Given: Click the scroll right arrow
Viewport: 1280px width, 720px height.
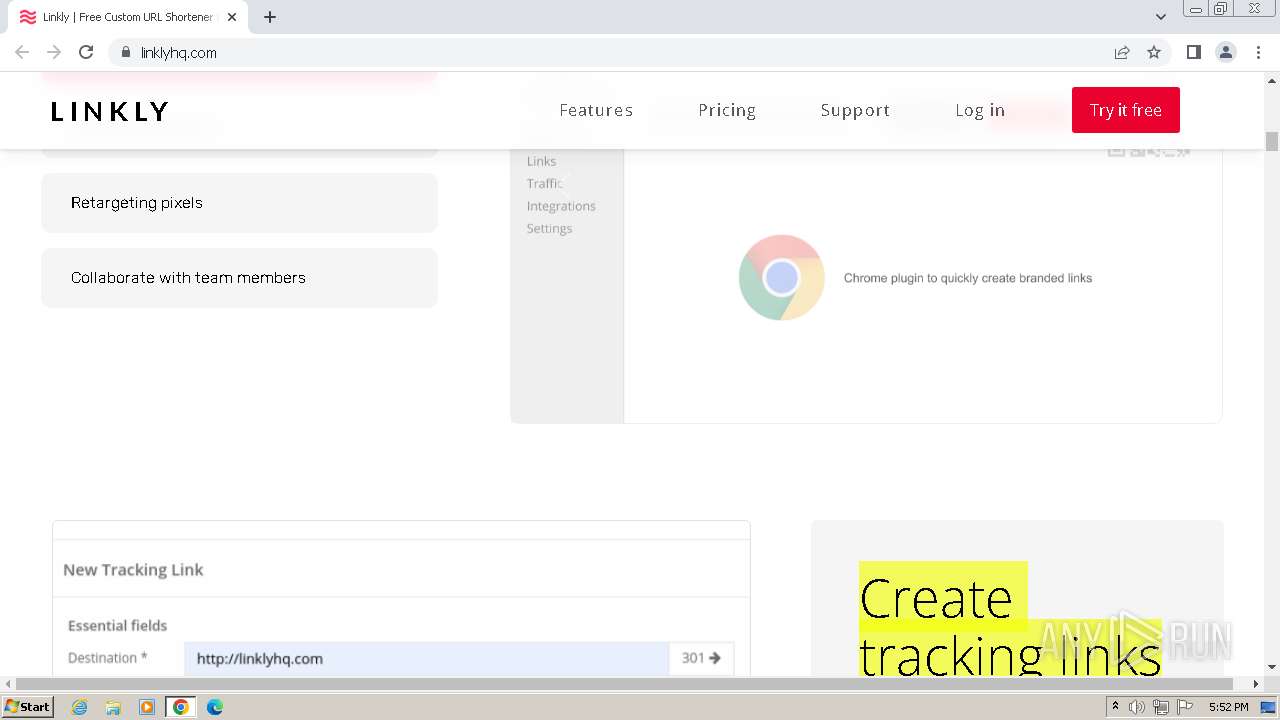Looking at the screenshot, I should click(x=1256, y=684).
